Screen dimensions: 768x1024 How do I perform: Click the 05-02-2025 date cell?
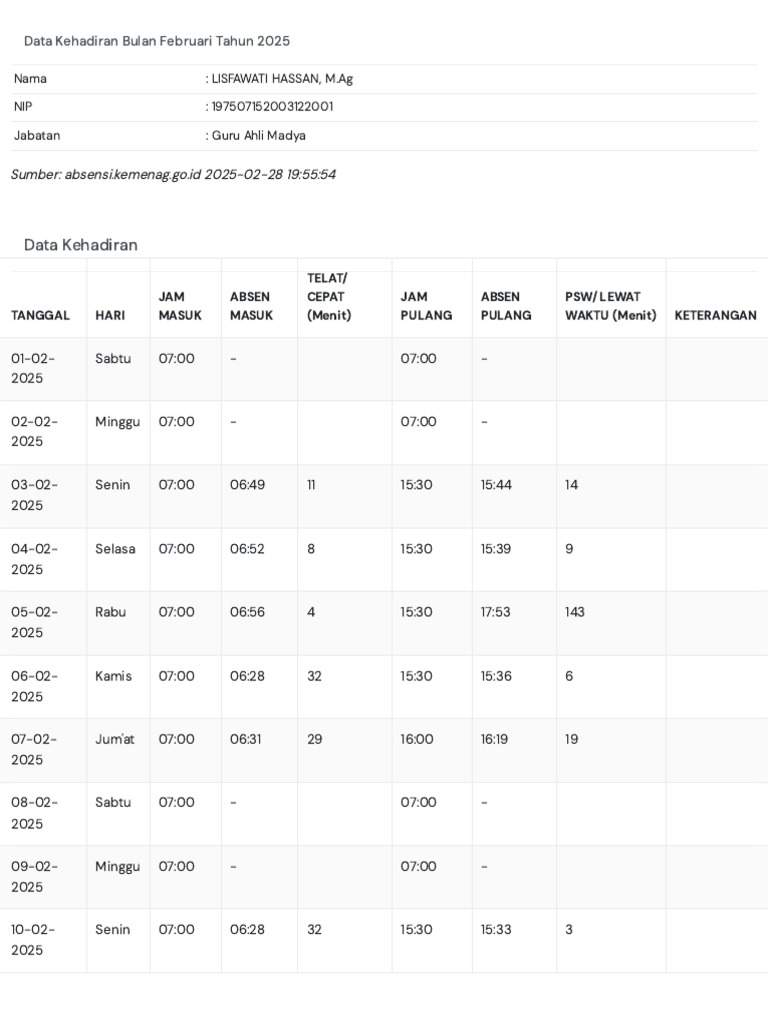click(35, 622)
